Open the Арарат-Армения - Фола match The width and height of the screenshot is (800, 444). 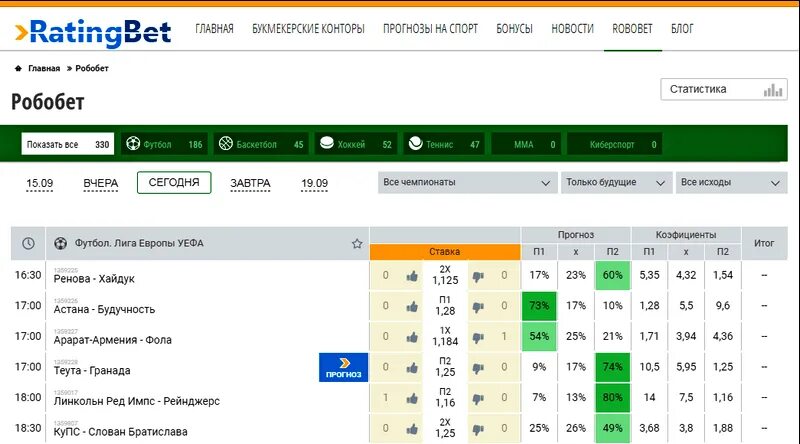[113, 340]
